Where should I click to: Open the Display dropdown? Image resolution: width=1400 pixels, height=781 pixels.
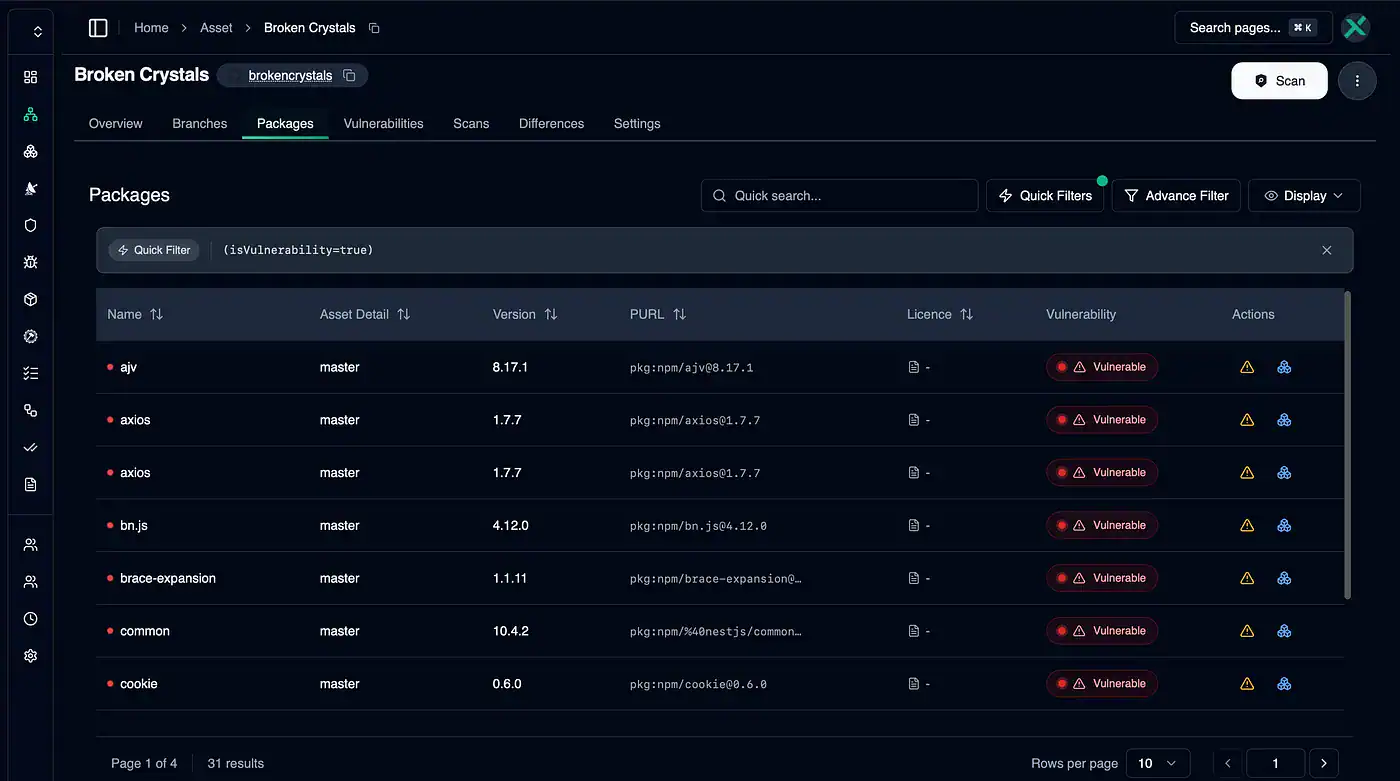[1304, 196]
